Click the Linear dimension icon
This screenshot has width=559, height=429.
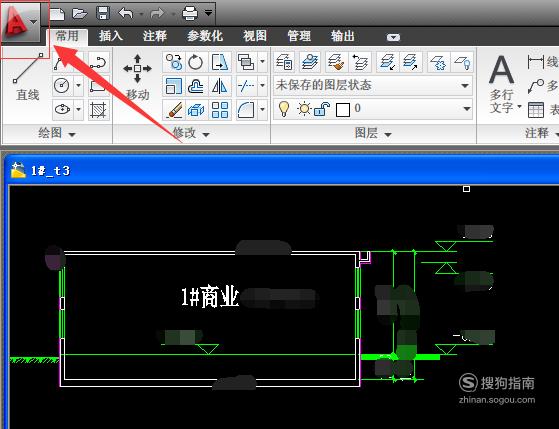tap(536, 62)
